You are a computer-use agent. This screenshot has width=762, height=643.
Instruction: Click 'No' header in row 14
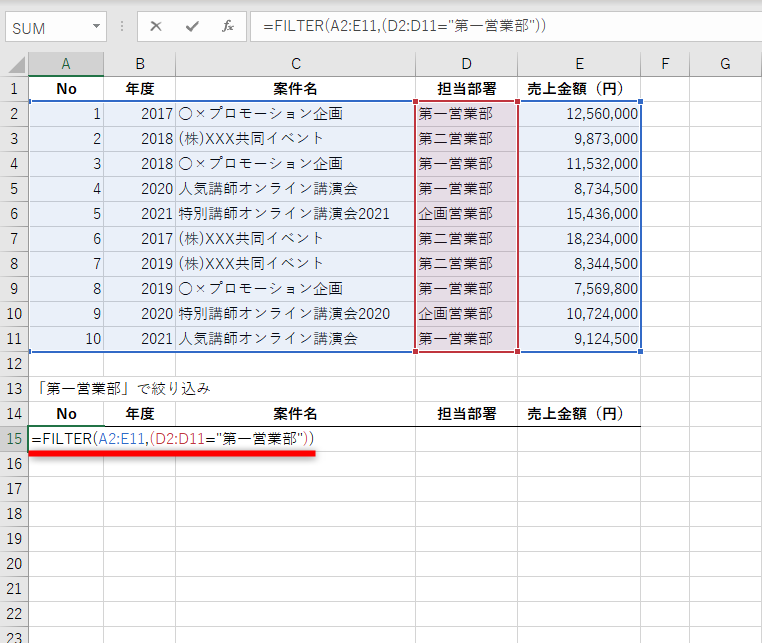66,414
